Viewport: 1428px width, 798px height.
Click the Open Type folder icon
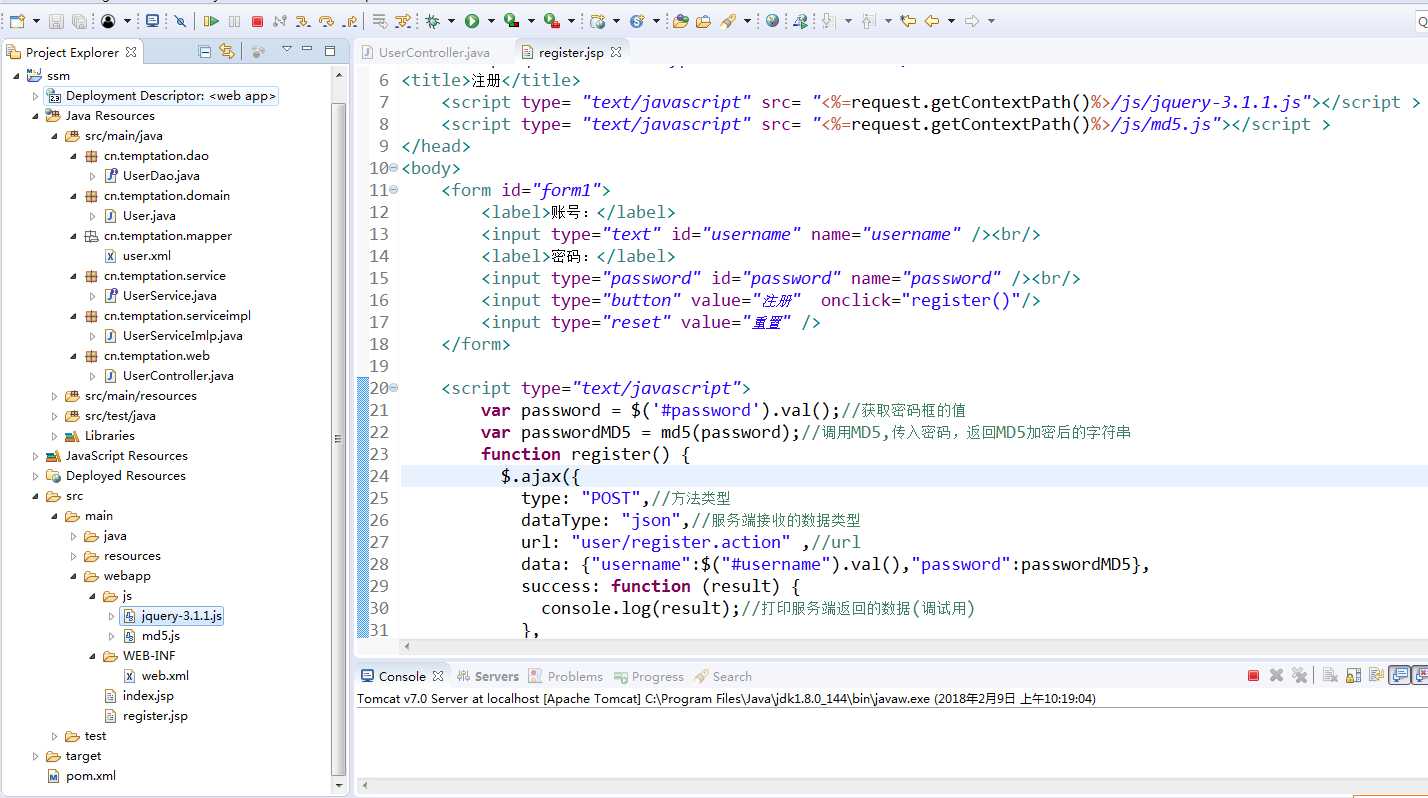[680, 21]
